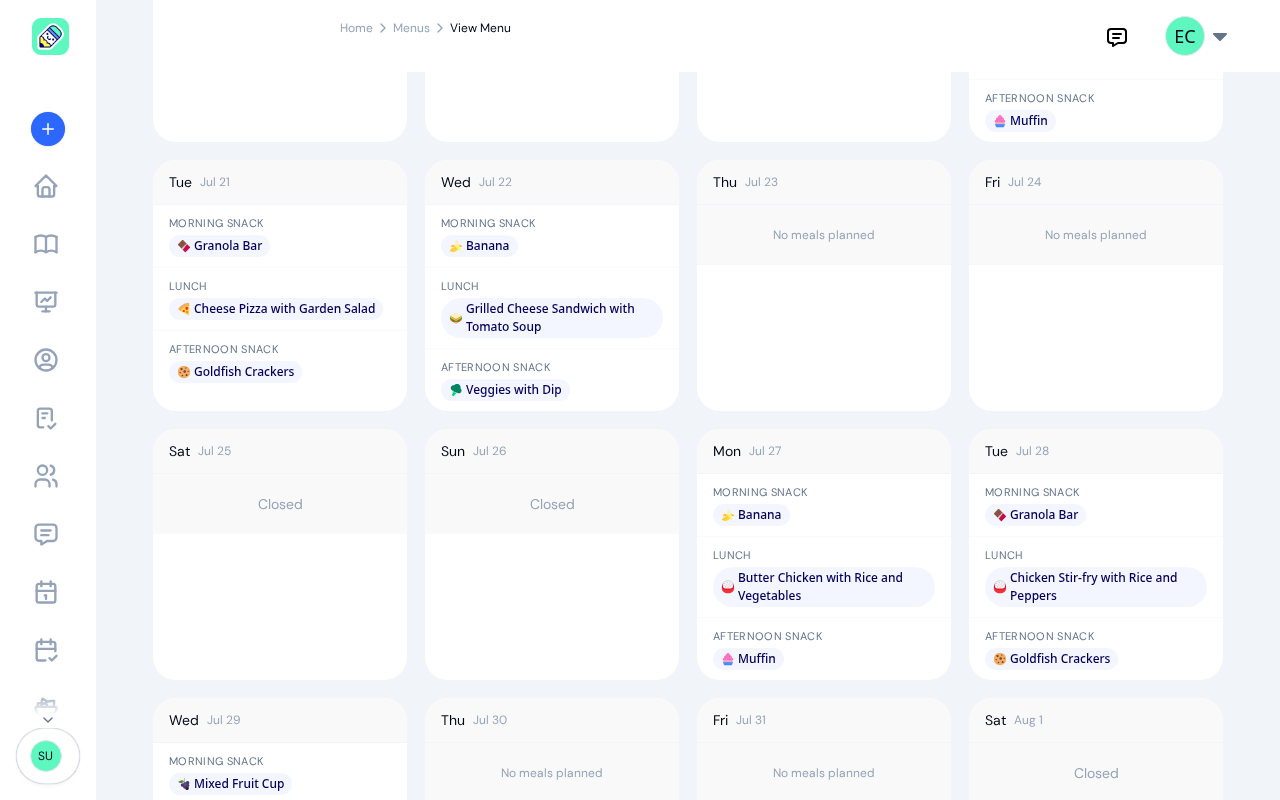
Task: Click Banana snack on Mon Jul 27
Action: [x=751, y=515]
